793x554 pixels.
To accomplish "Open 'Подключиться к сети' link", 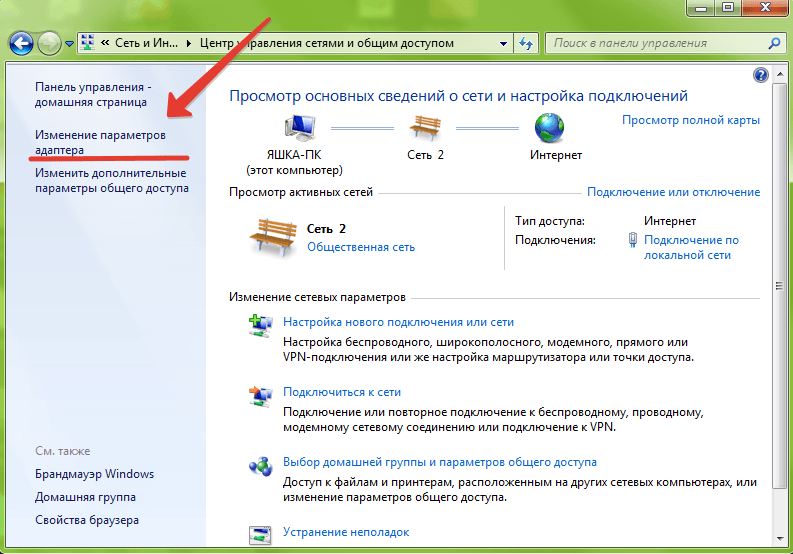I will [x=342, y=392].
